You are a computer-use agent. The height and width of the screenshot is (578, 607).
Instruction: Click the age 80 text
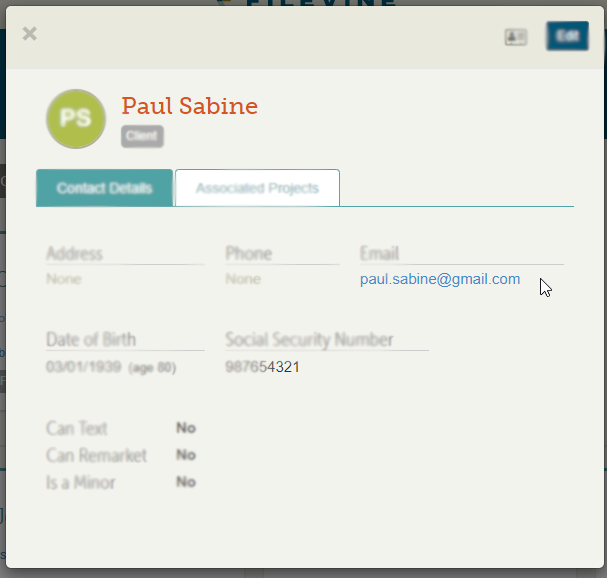coord(152,367)
